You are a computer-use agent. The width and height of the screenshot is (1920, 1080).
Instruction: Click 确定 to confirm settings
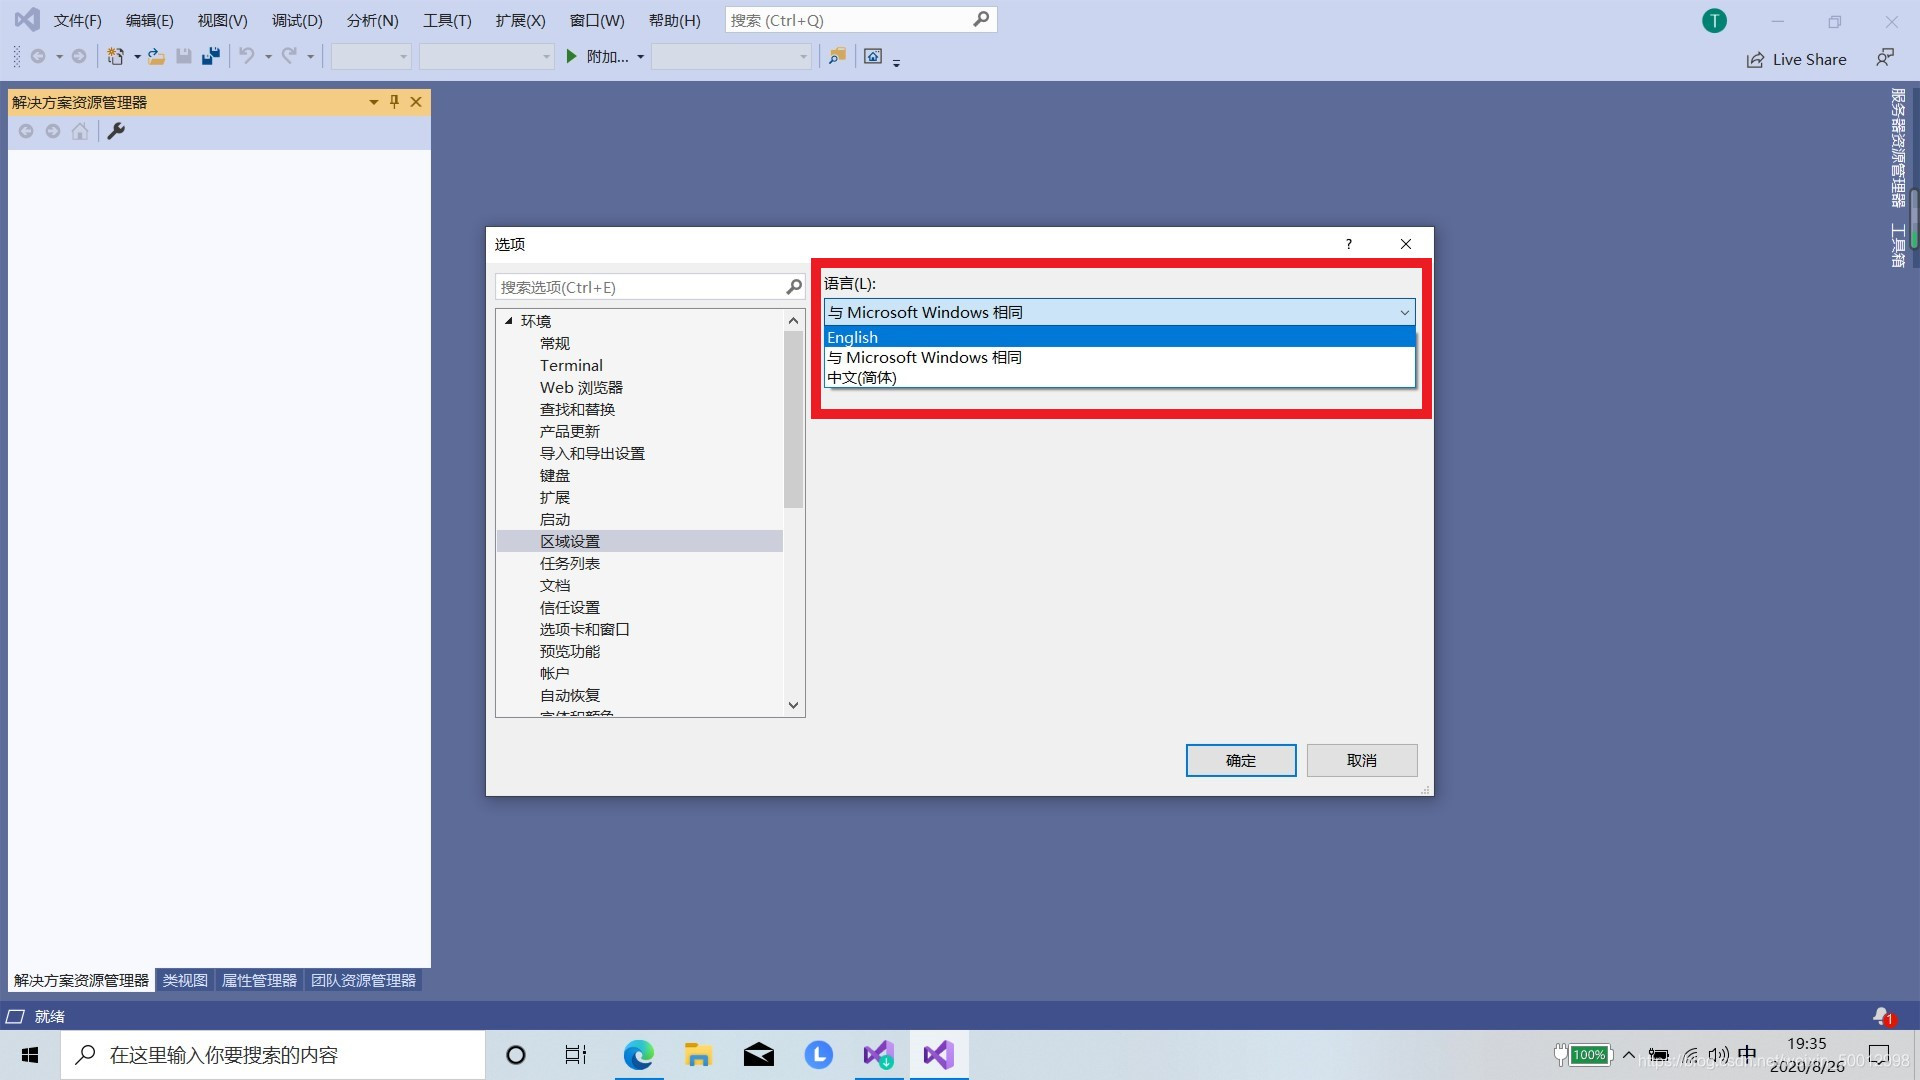1240,760
